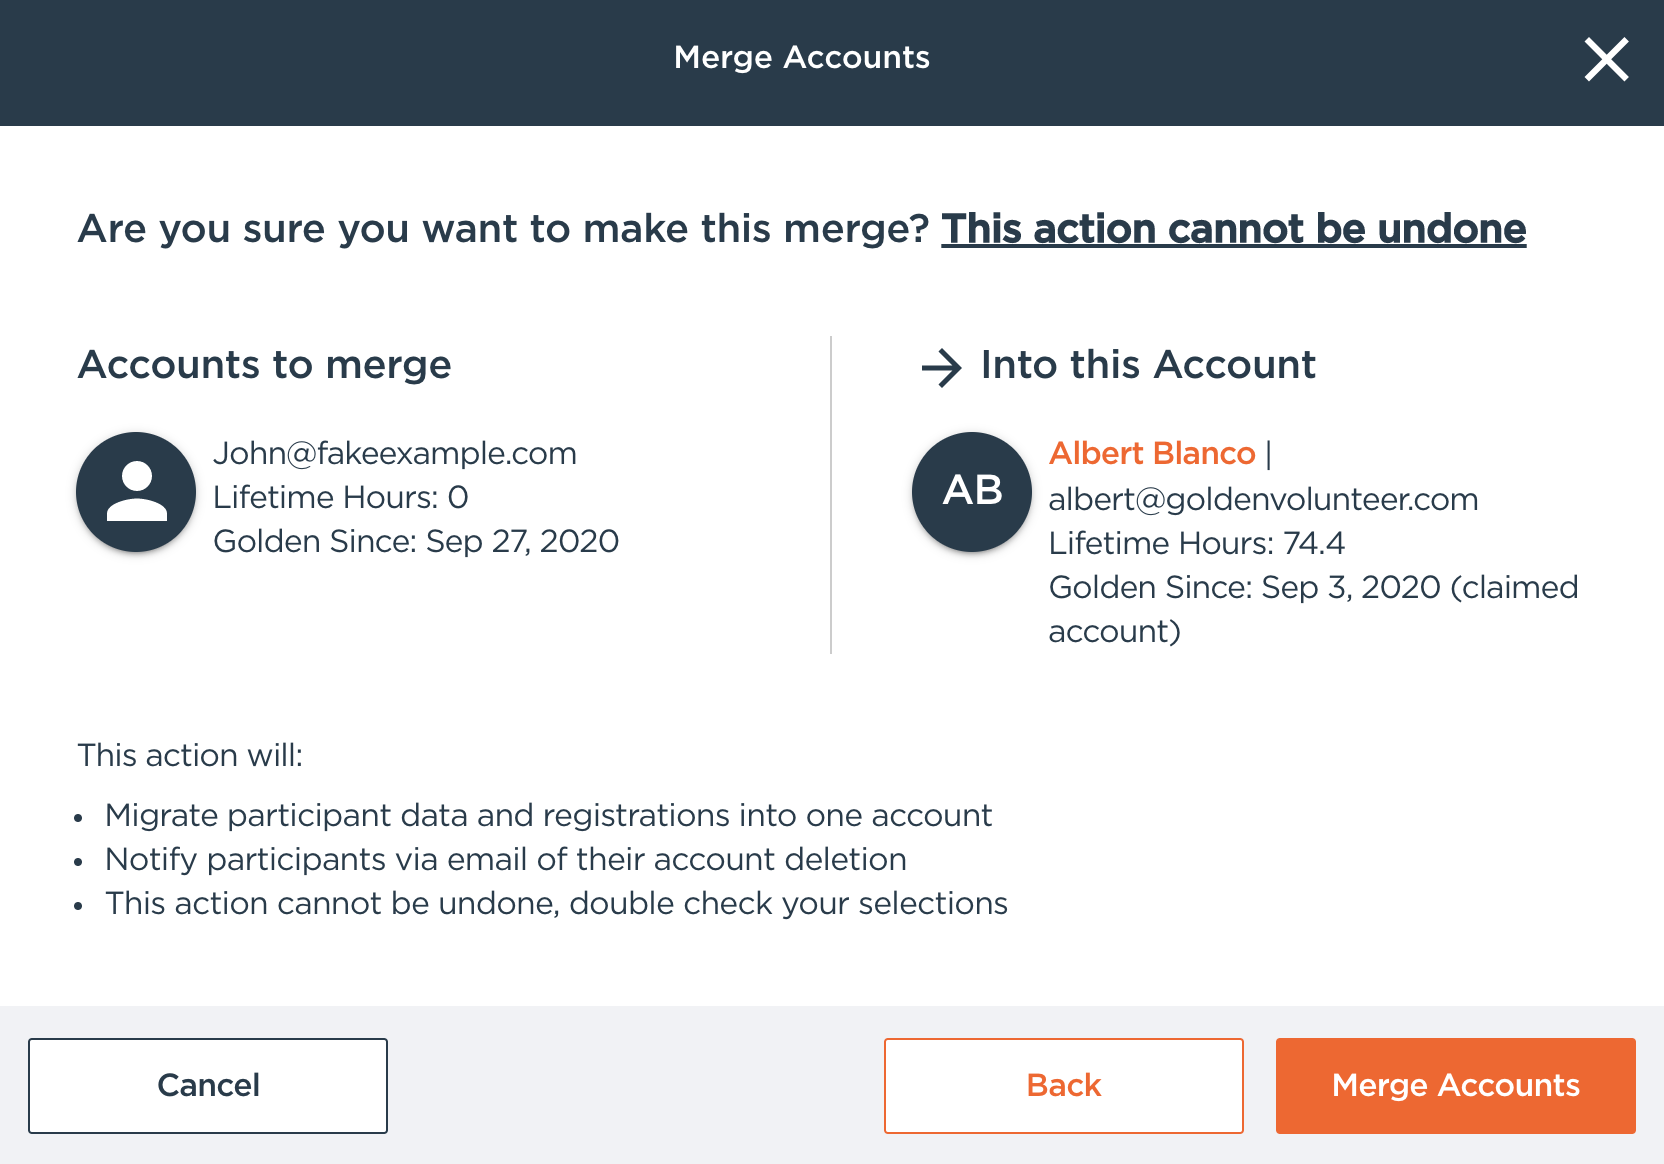The height and width of the screenshot is (1164, 1664).
Task: Close the Merge Accounts dialog with X
Action: (x=1606, y=60)
